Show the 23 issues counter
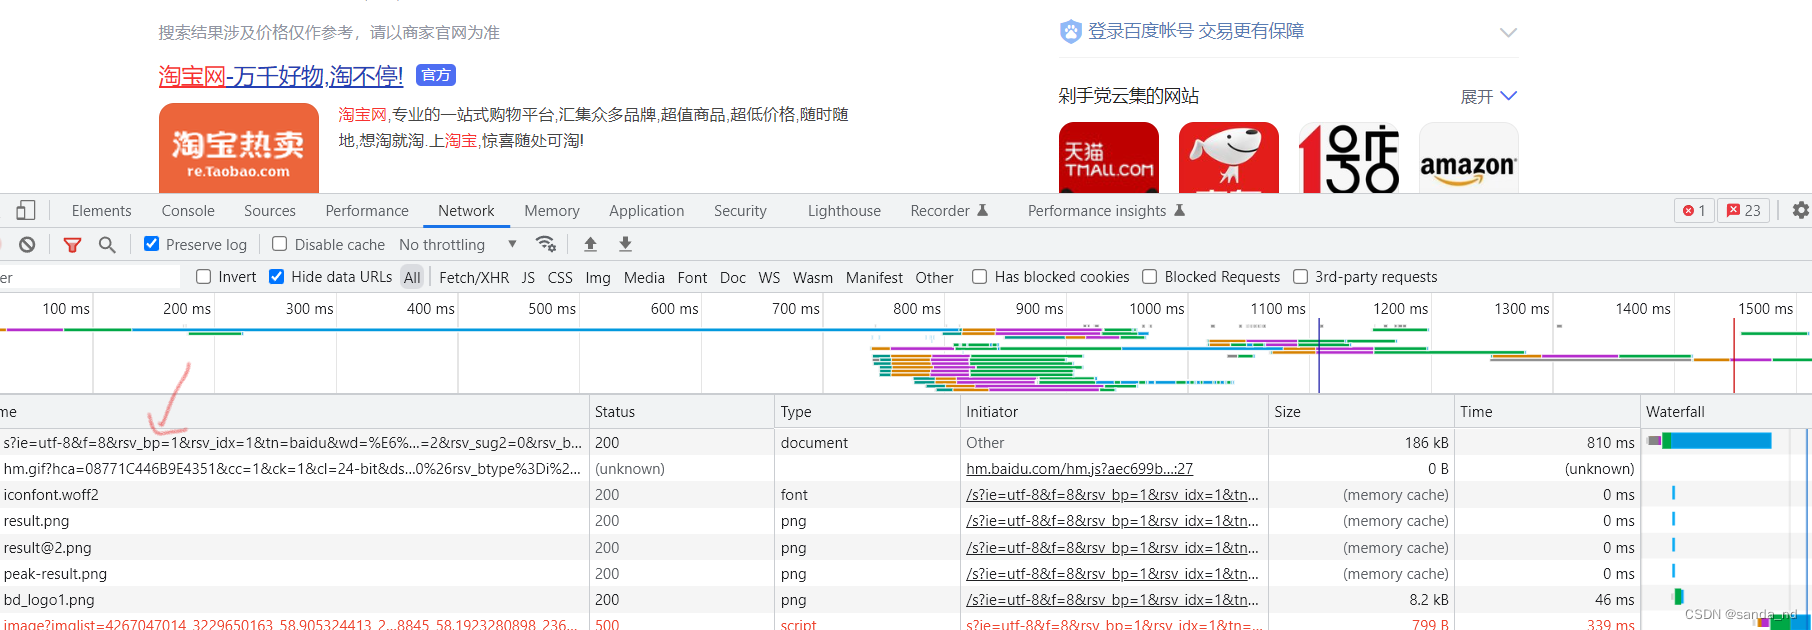This screenshot has height=630, width=1812. [x=1743, y=210]
